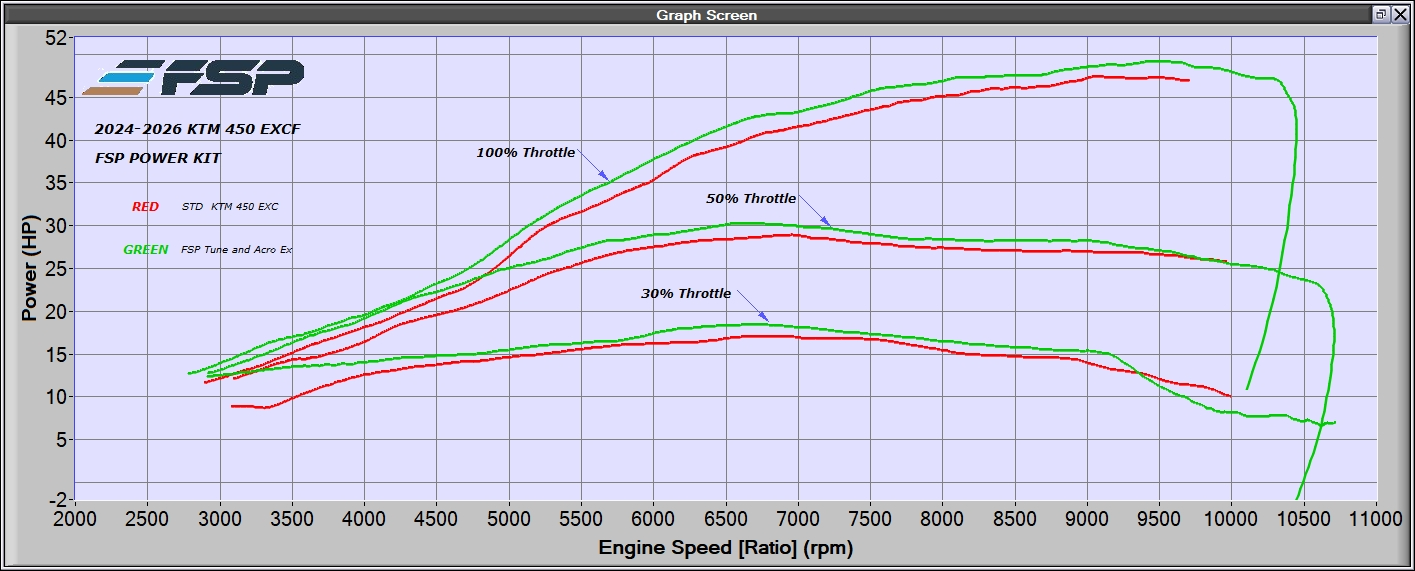Restore down the Graph Screen window
1415x571 pixels.
point(1381,14)
